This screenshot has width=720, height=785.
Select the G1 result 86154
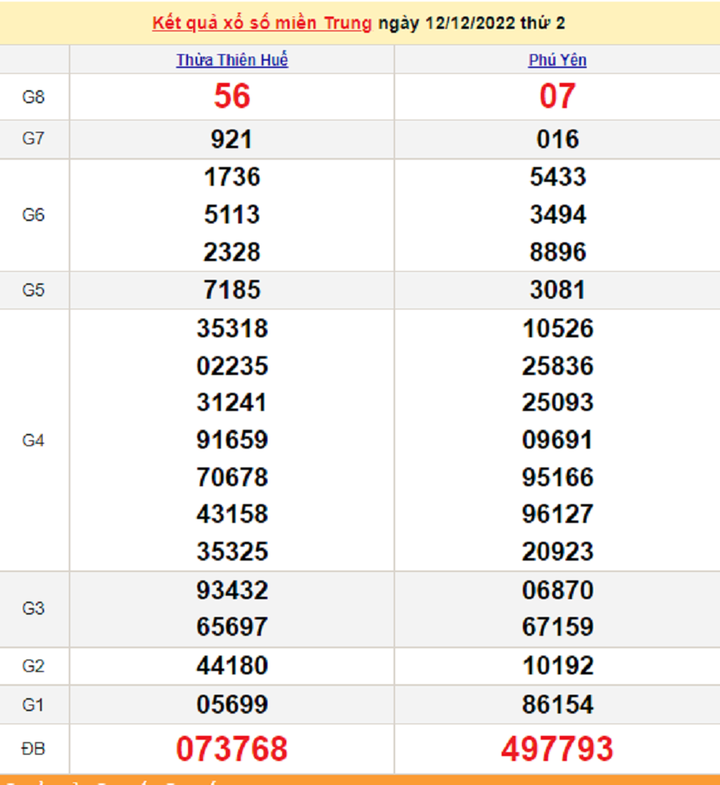[557, 703]
